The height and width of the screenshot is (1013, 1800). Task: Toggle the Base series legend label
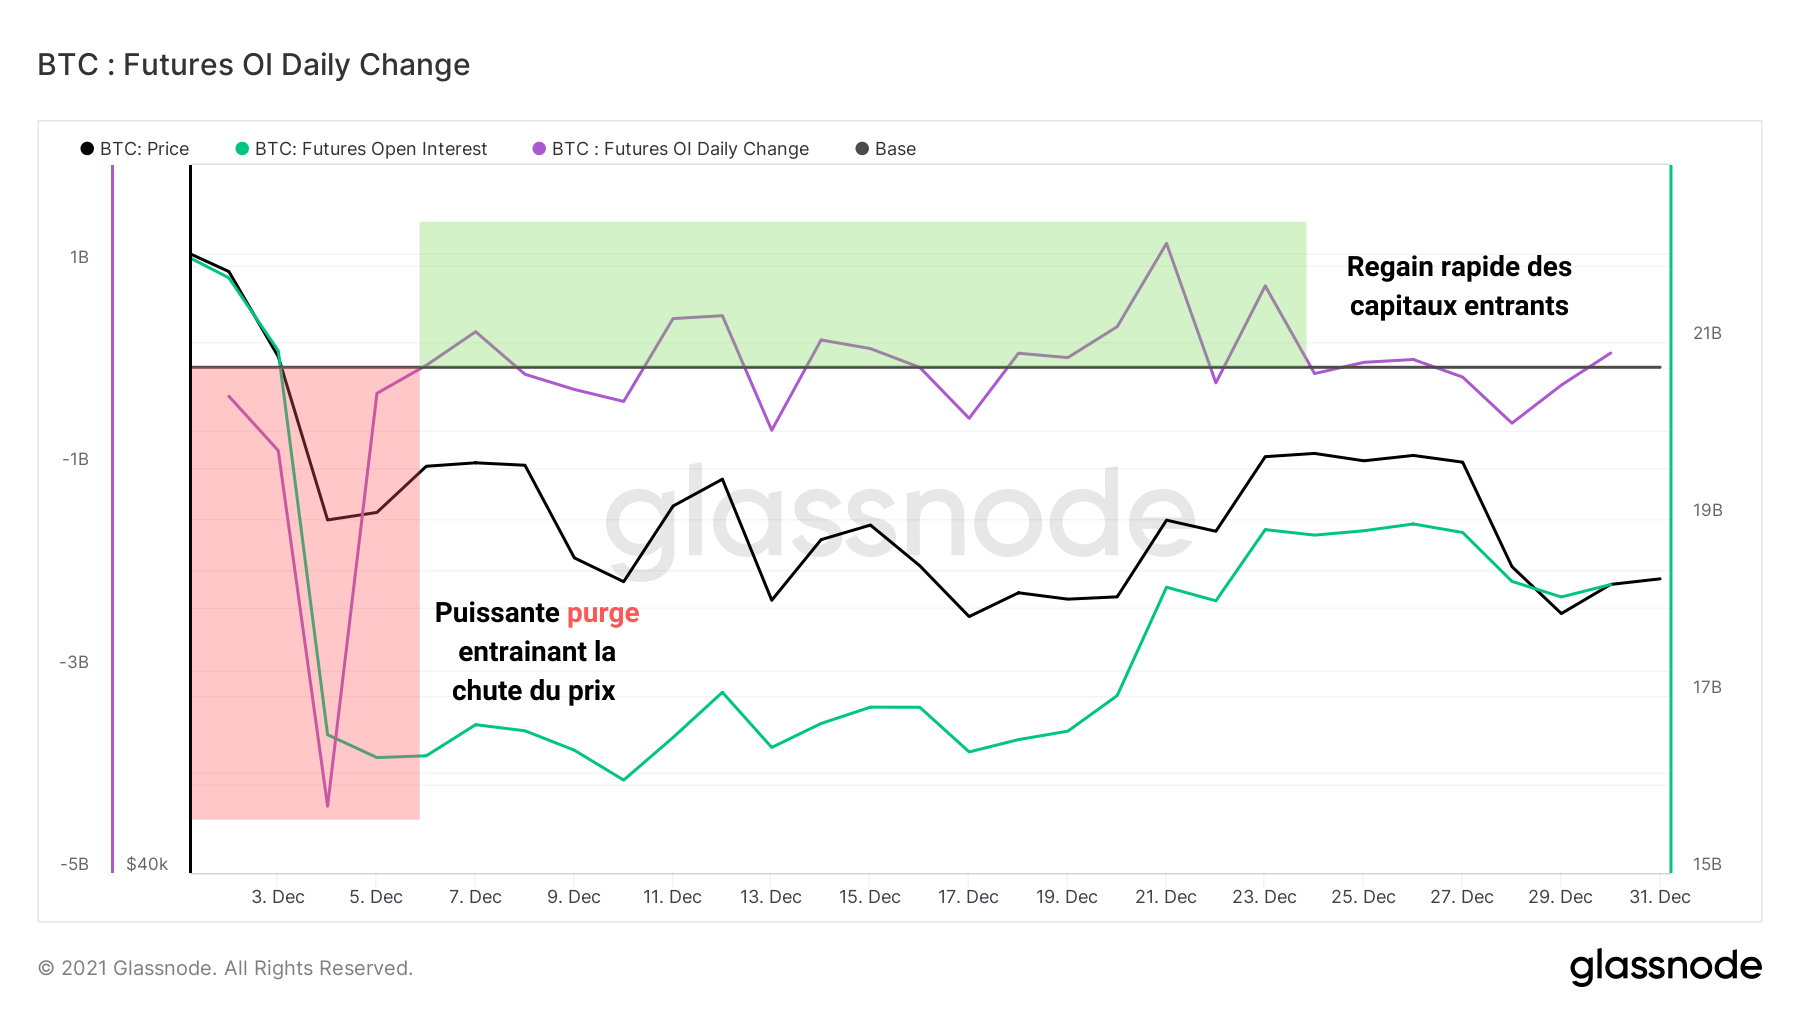click(895, 149)
